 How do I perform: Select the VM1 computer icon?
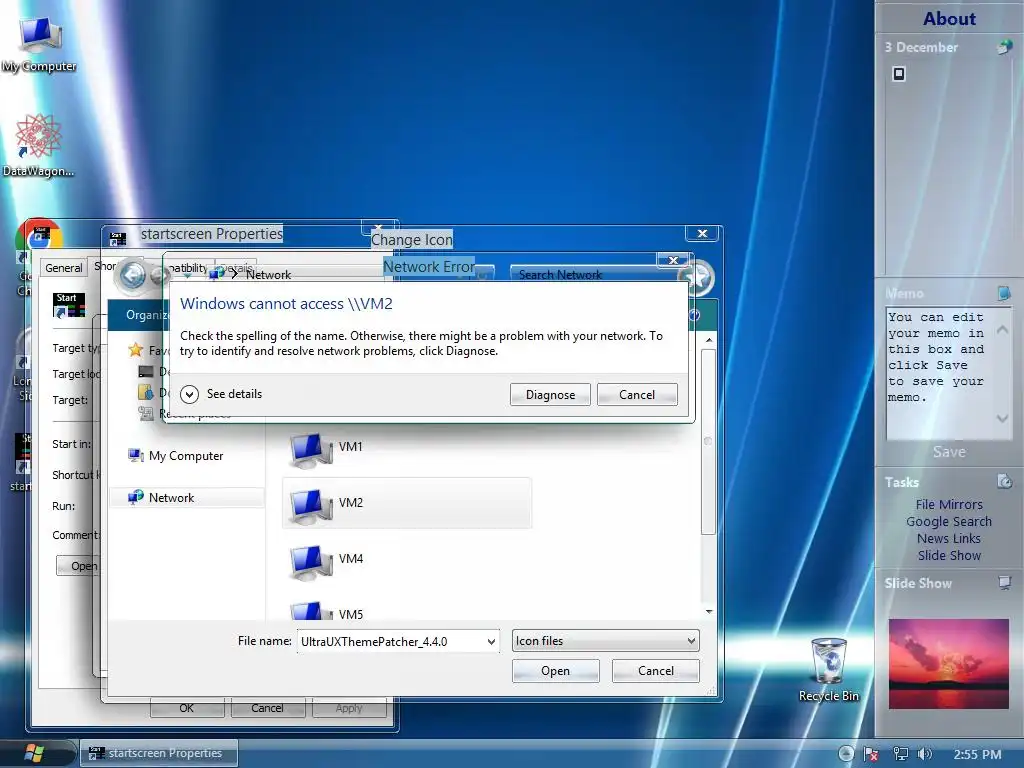[x=310, y=450]
